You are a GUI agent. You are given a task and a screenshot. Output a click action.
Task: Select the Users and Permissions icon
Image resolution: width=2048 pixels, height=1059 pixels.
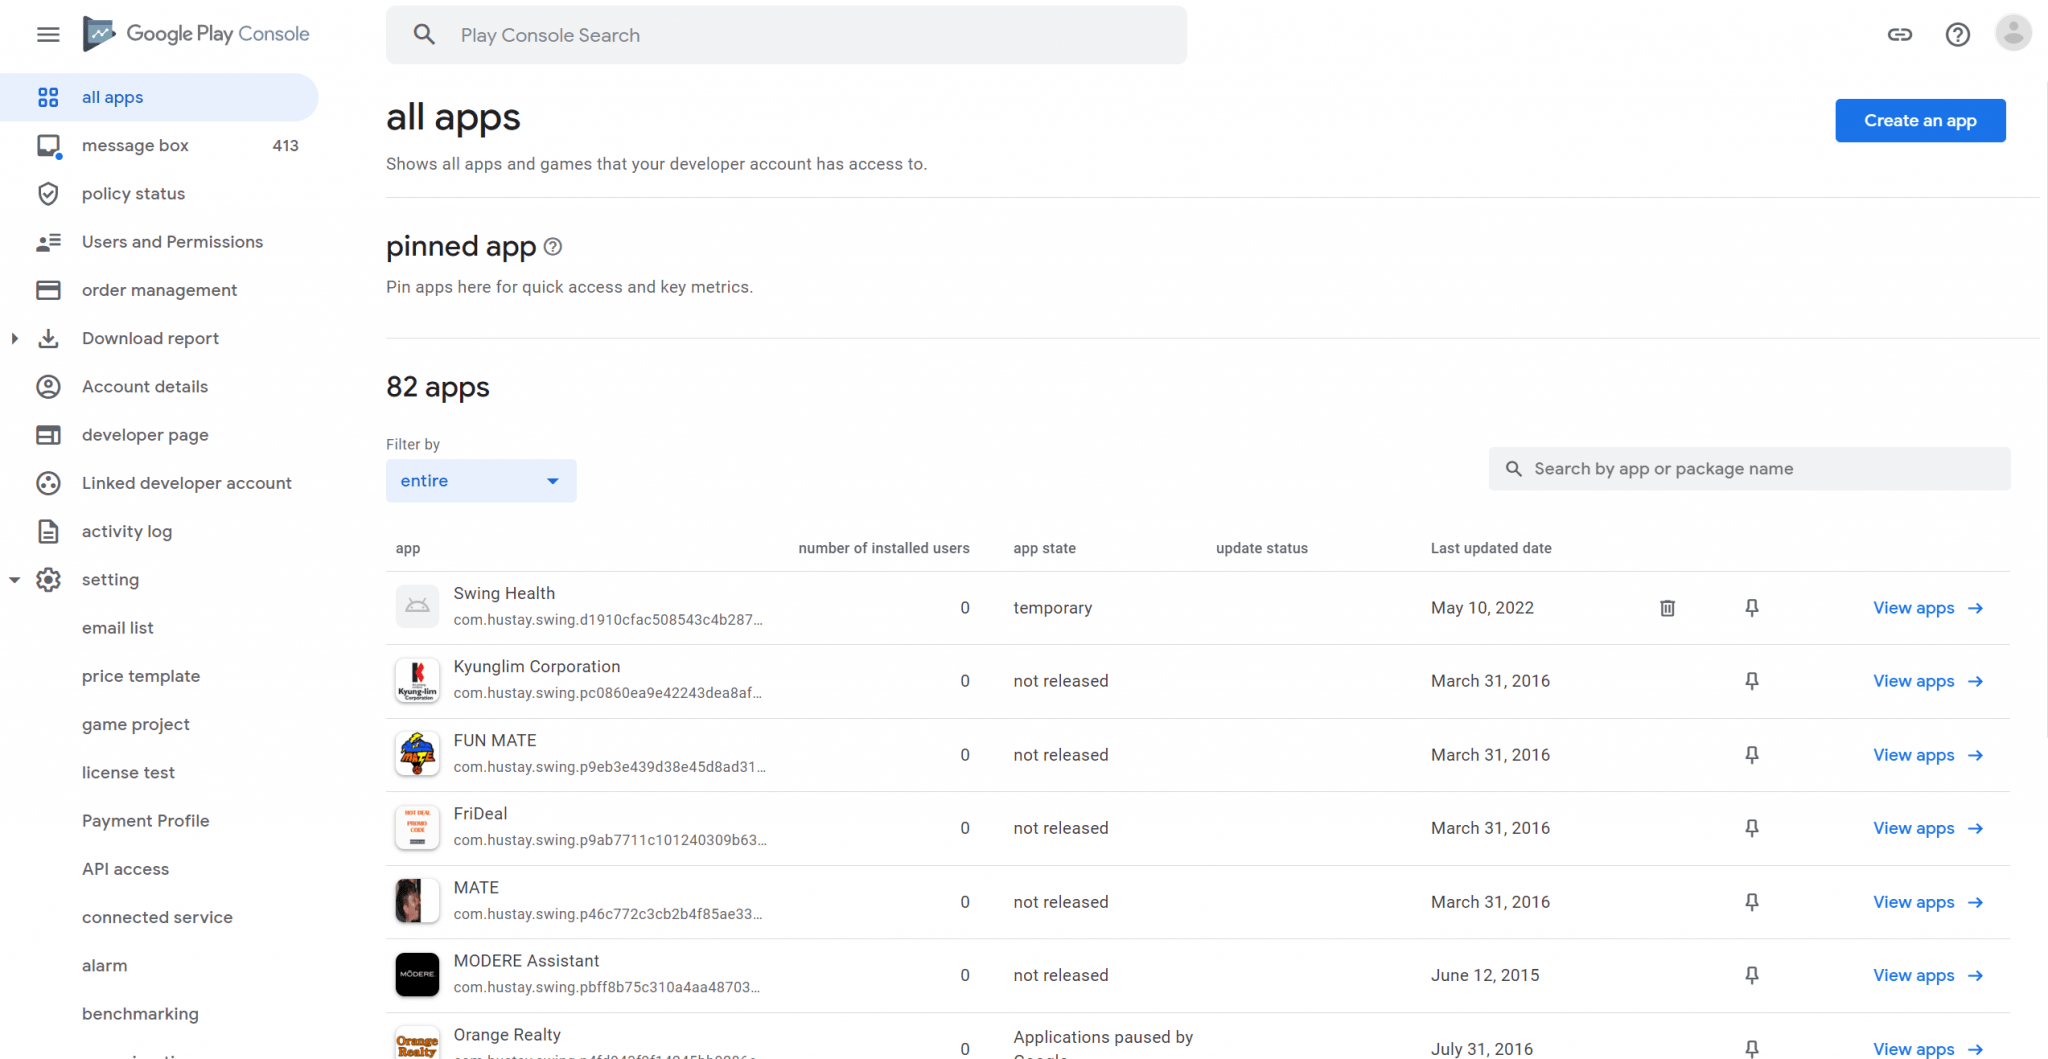pyautogui.click(x=48, y=241)
